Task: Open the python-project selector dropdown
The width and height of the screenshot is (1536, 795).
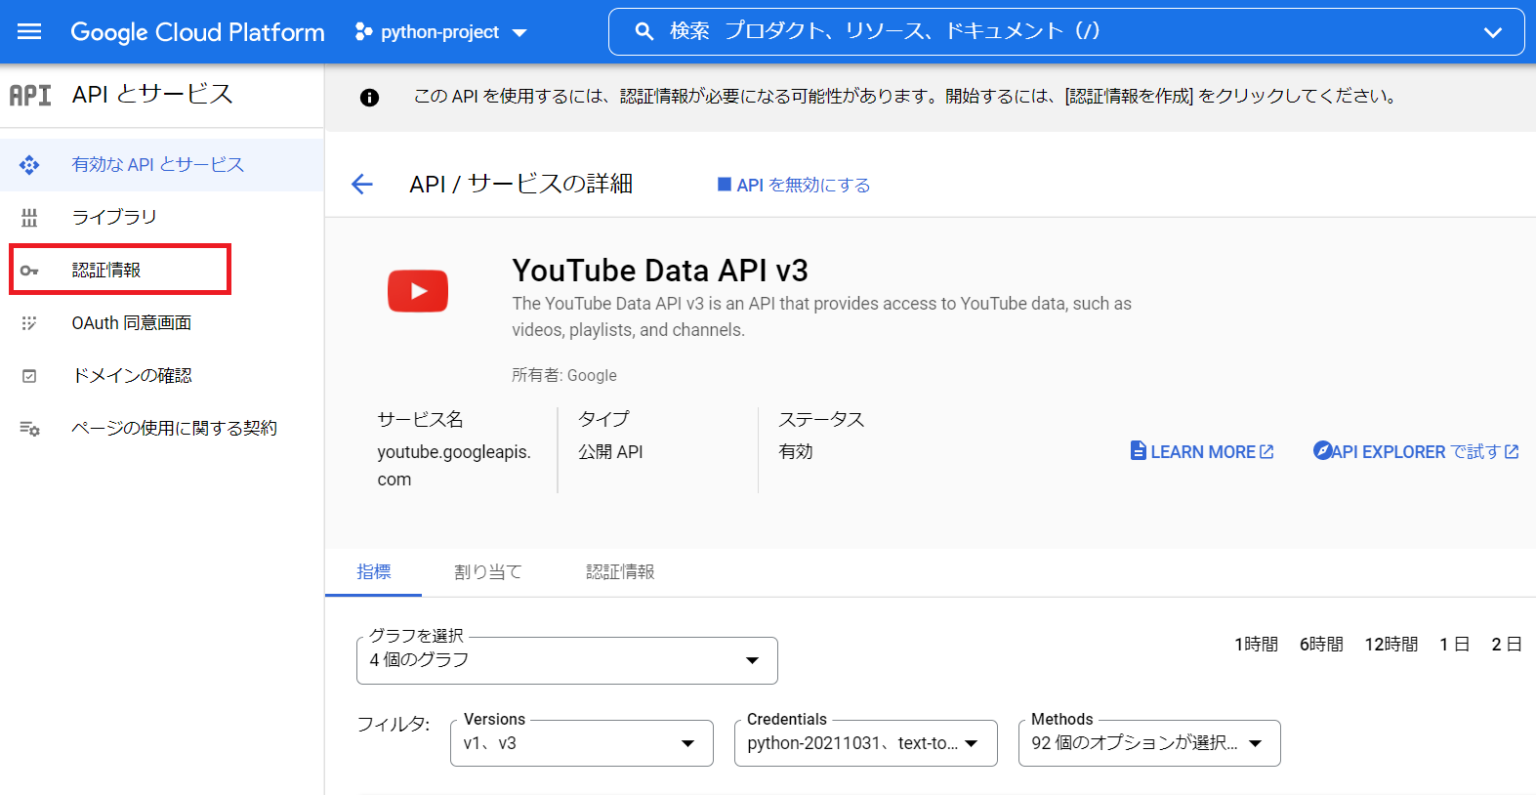Action: coord(440,31)
